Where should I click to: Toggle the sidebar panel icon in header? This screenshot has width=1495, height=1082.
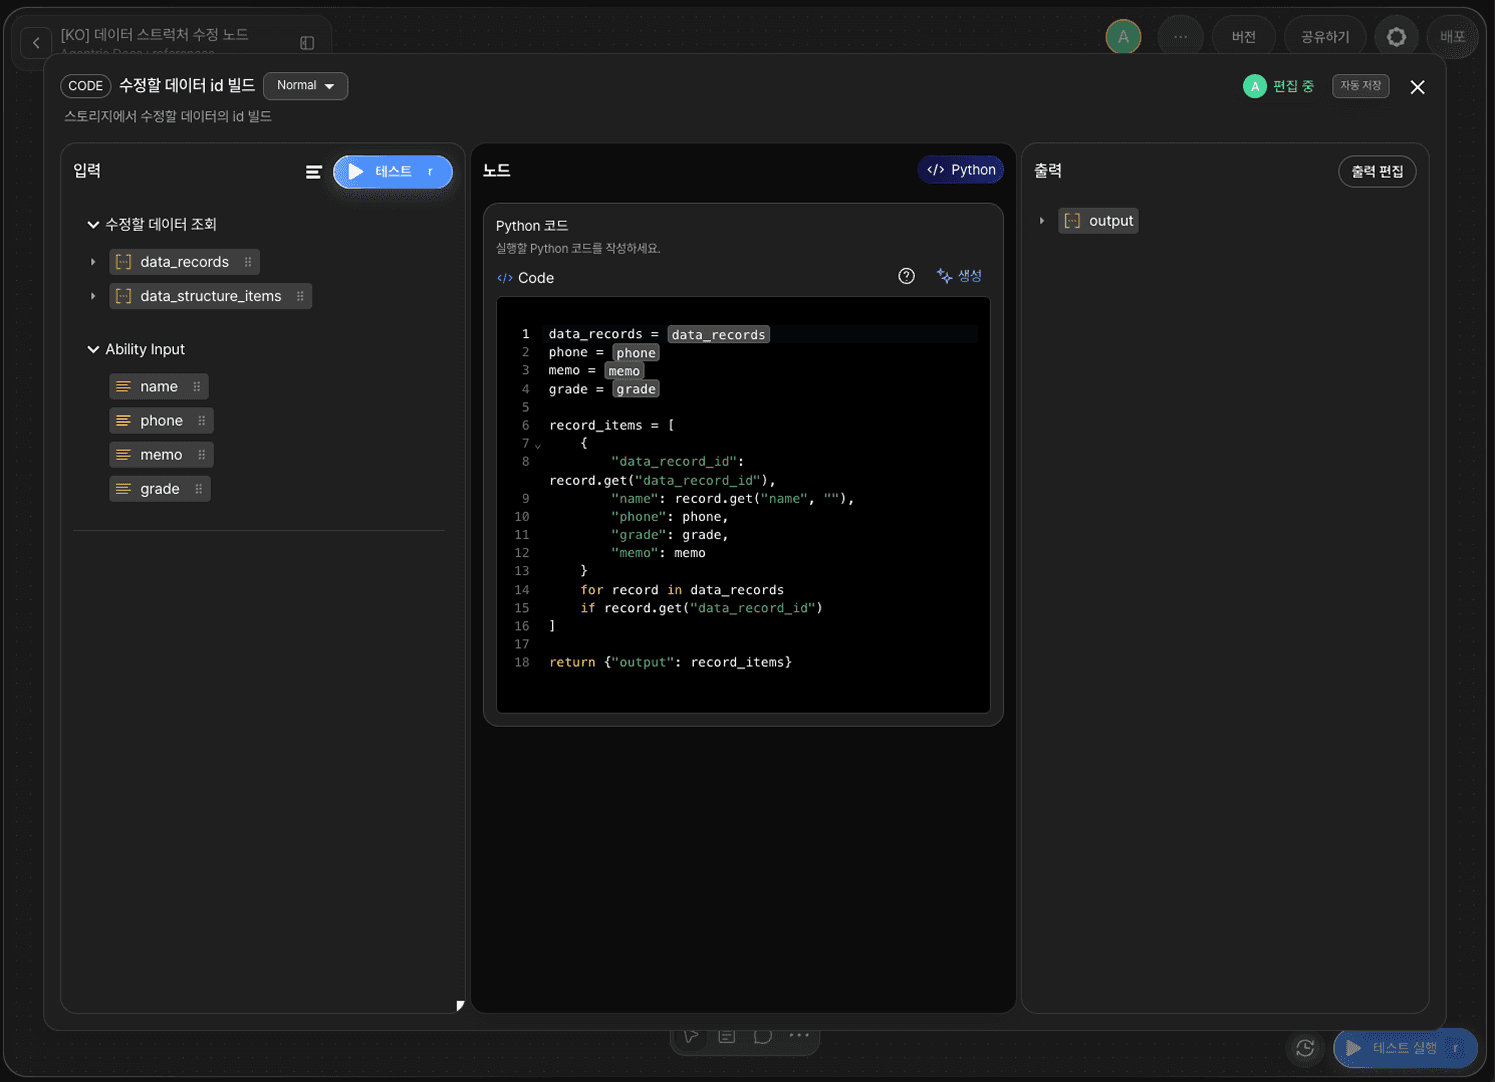(307, 43)
